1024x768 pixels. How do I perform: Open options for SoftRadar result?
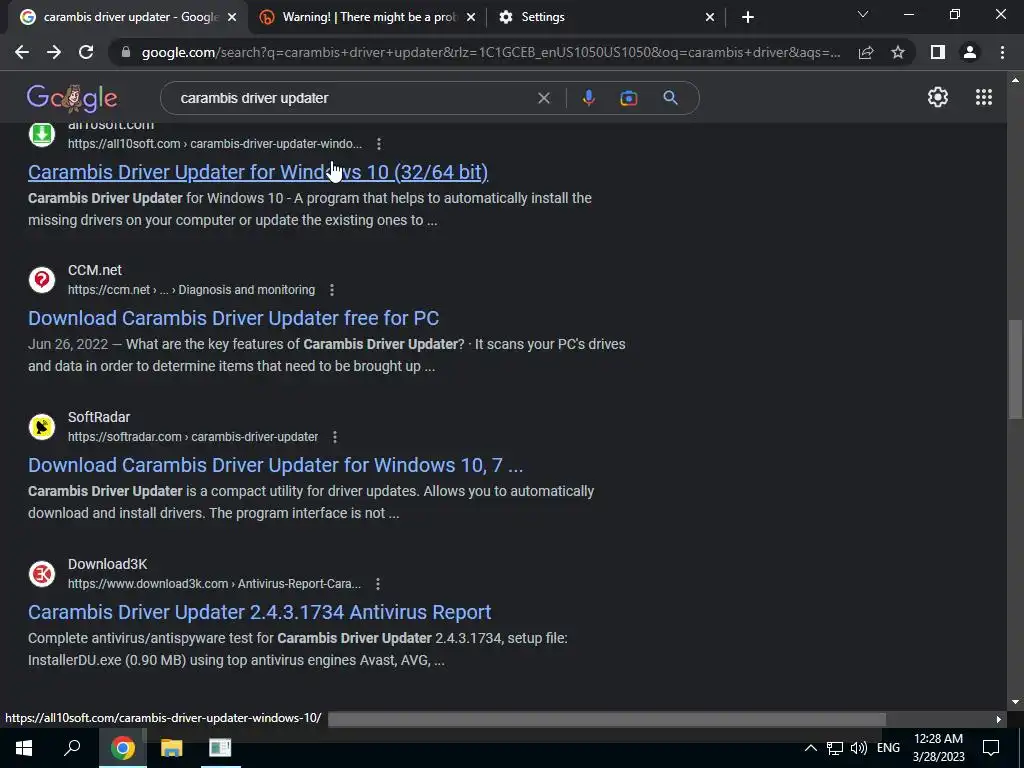(335, 437)
